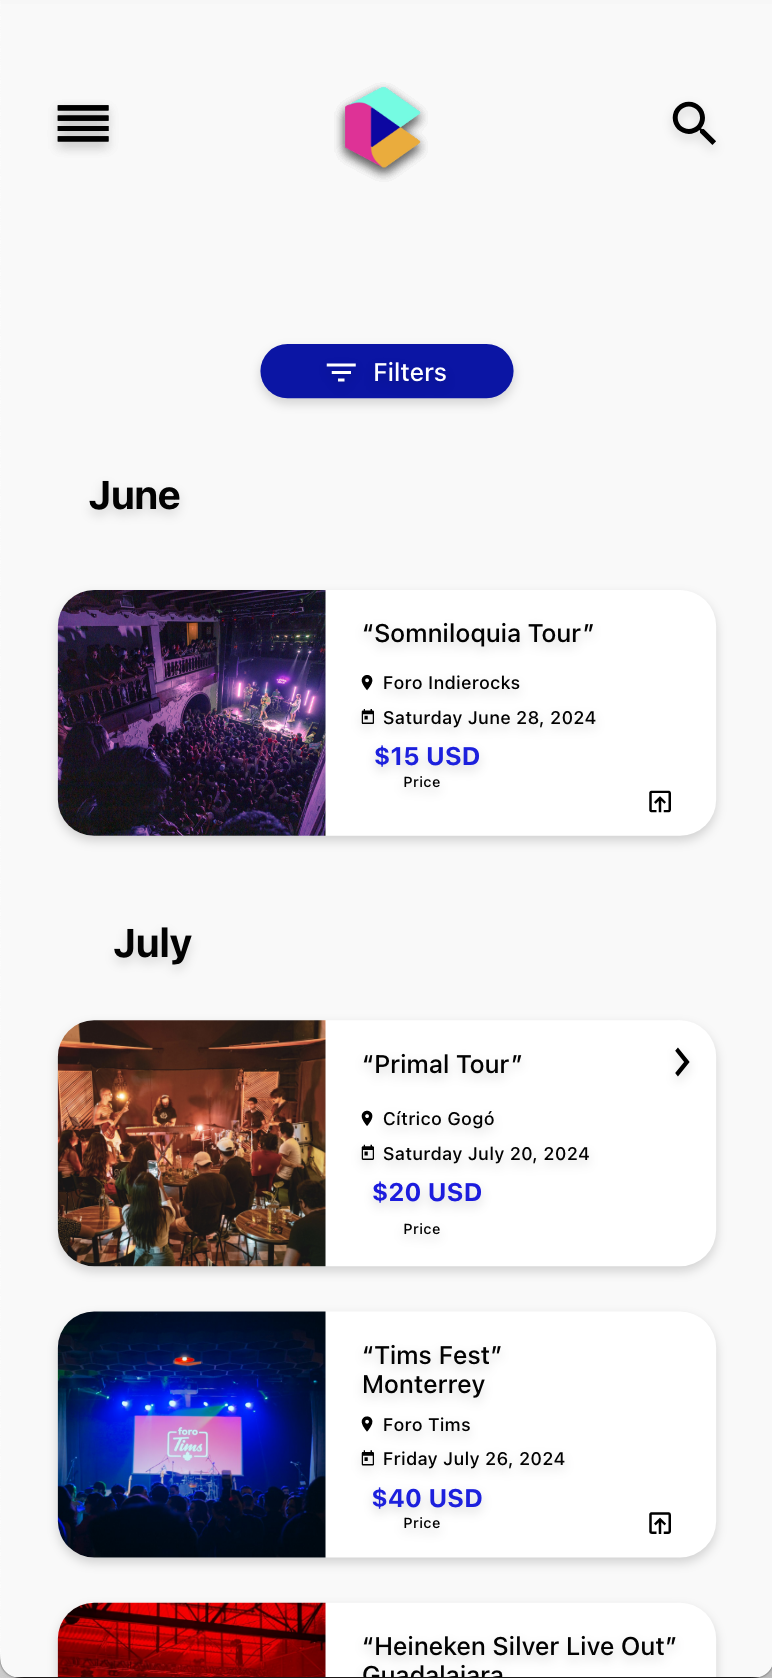Open the "Tims Fest" Monterrey event title
Image resolution: width=772 pixels, height=1678 pixels.
[431, 1369]
